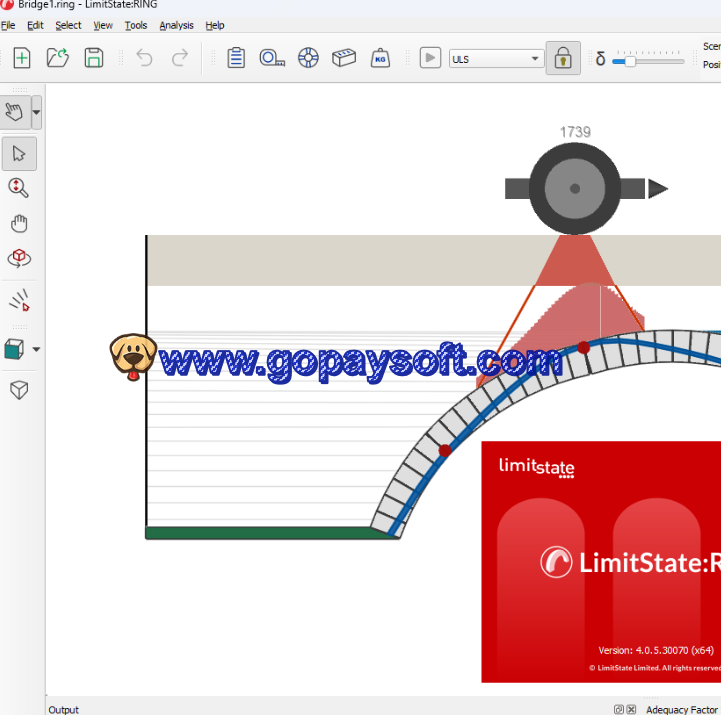Expand the teal cube view dropdown arrow
This screenshot has height=715, width=721.
(37, 349)
